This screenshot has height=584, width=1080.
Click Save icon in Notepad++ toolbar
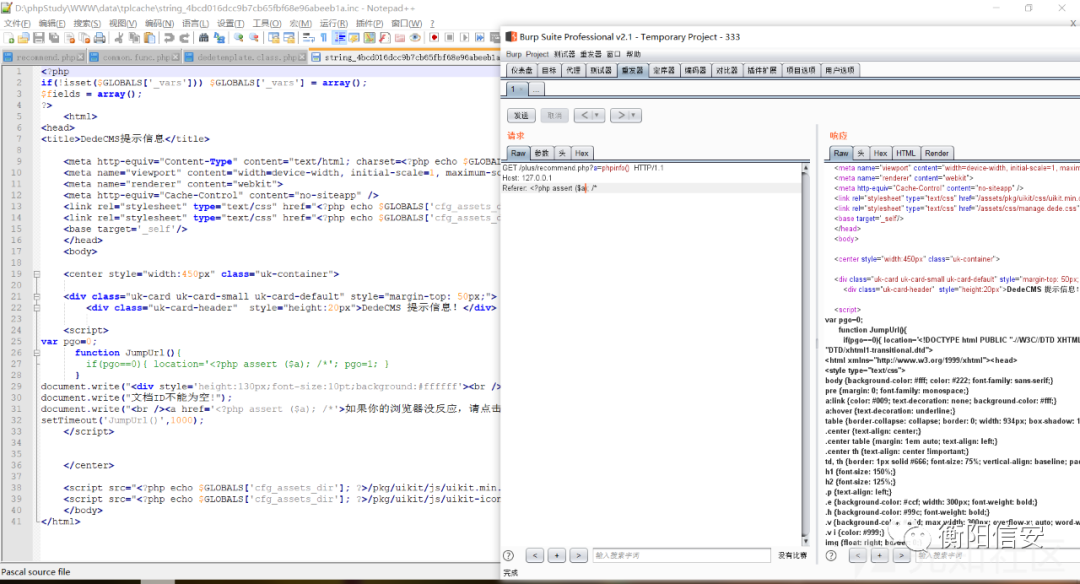(x=39, y=38)
